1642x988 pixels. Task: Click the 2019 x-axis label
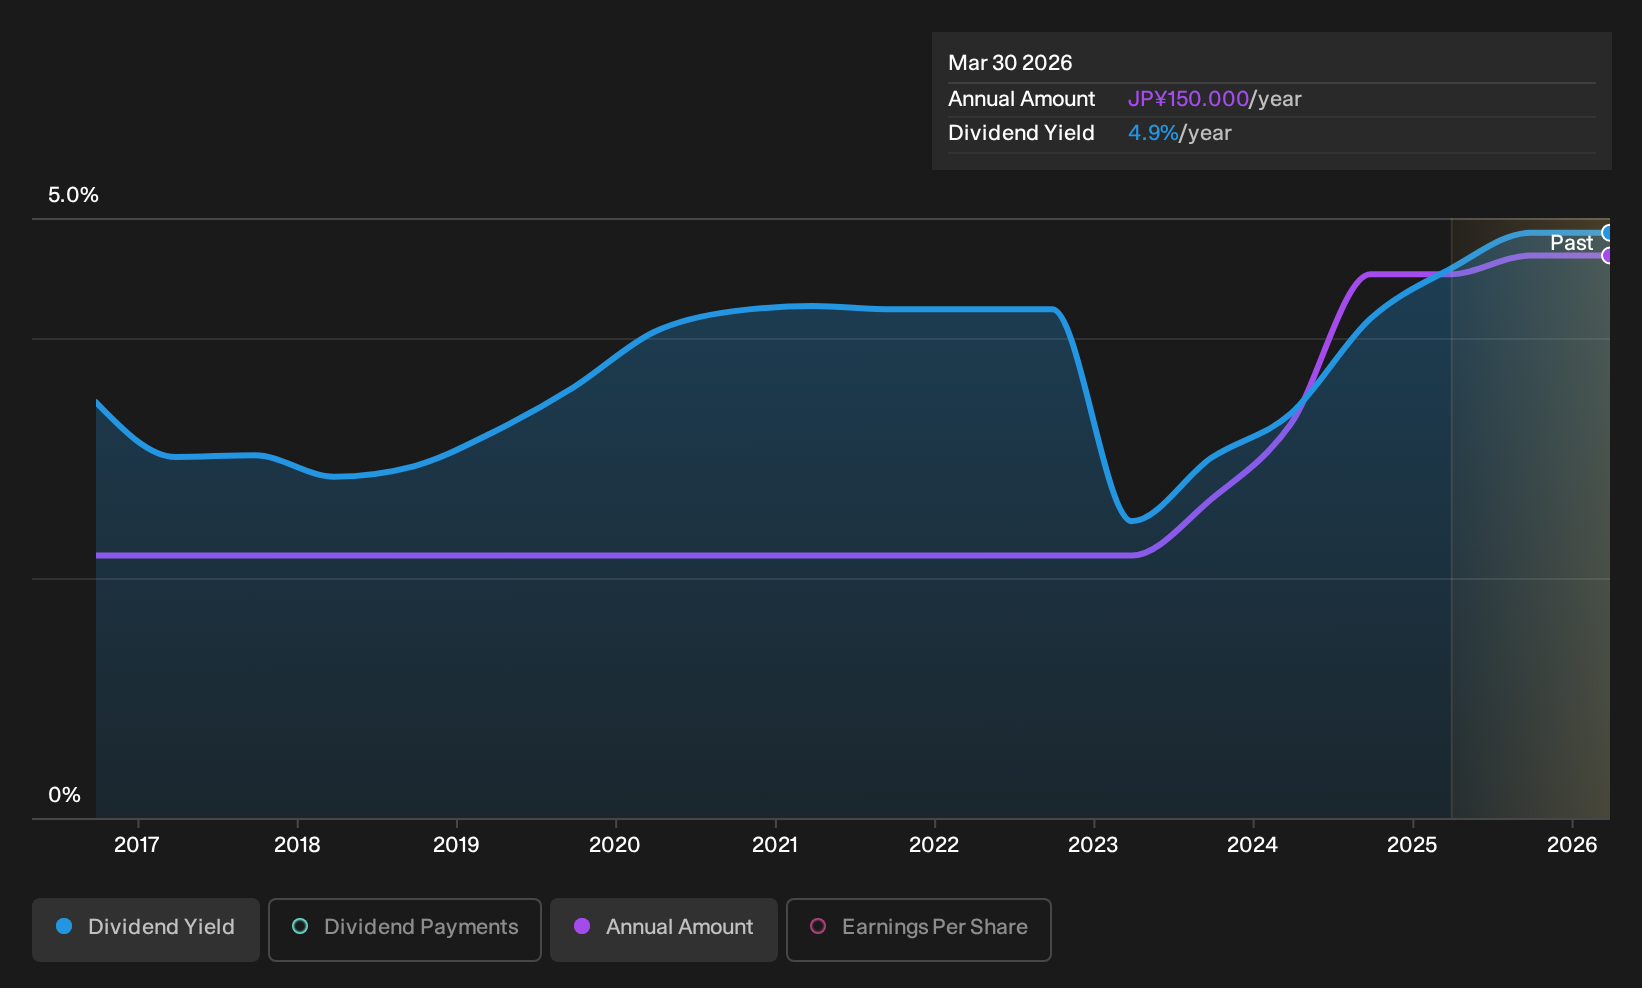[456, 845]
